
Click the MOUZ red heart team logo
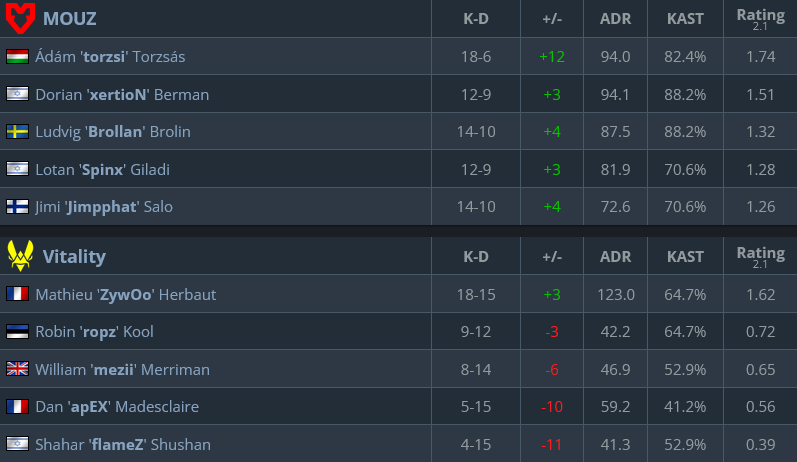(x=20, y=17)
